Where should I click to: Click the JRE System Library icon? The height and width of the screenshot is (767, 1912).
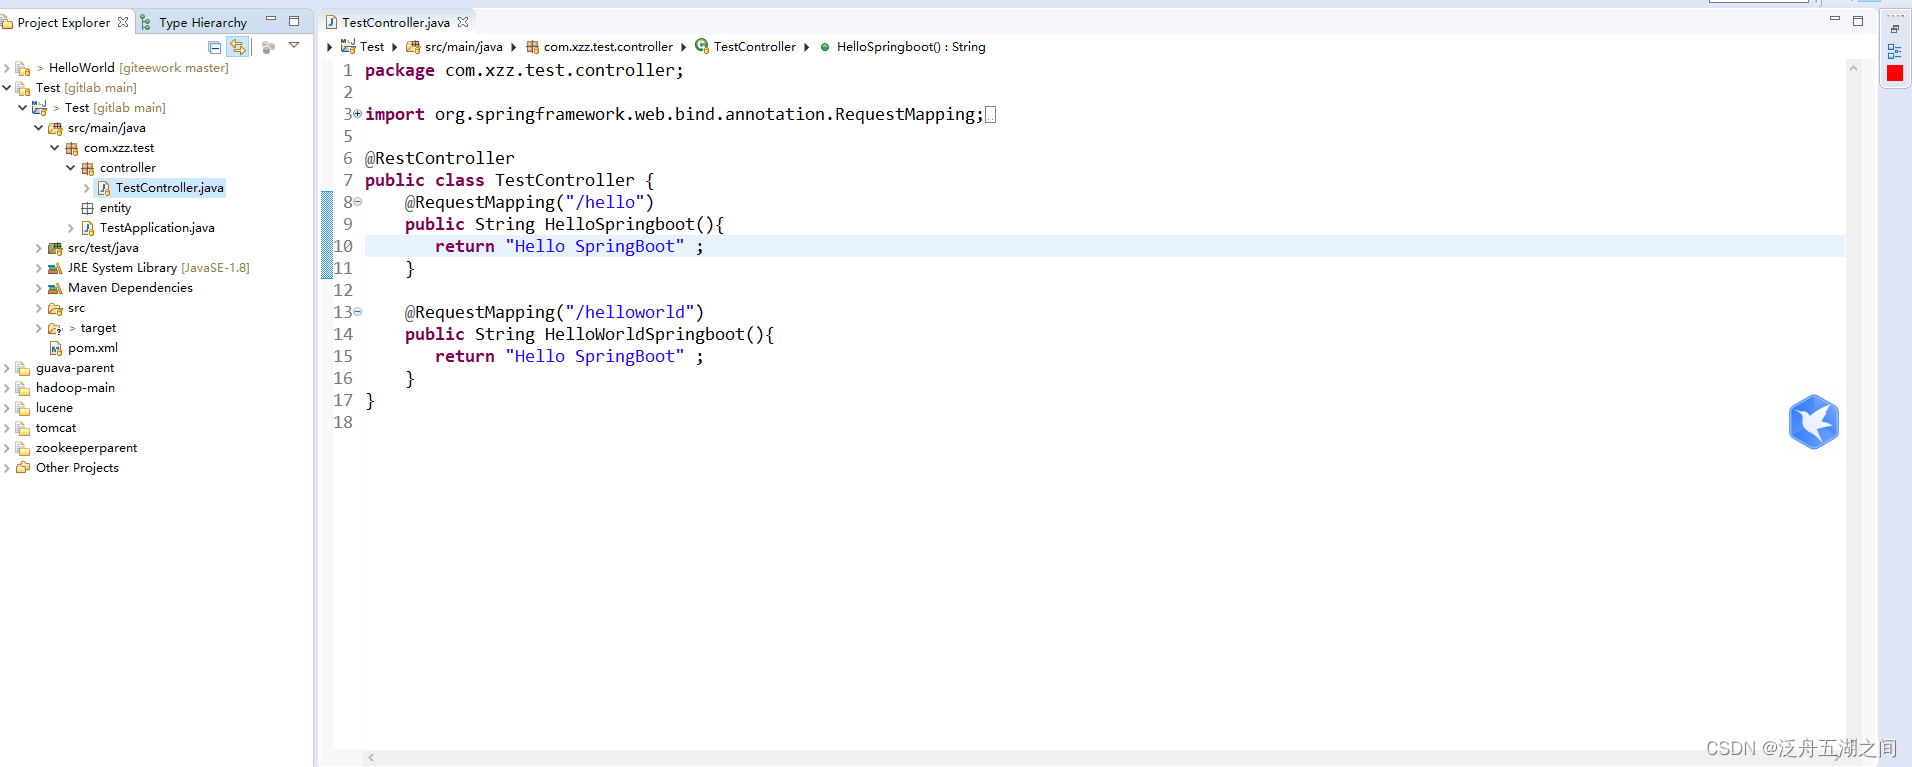55,268
